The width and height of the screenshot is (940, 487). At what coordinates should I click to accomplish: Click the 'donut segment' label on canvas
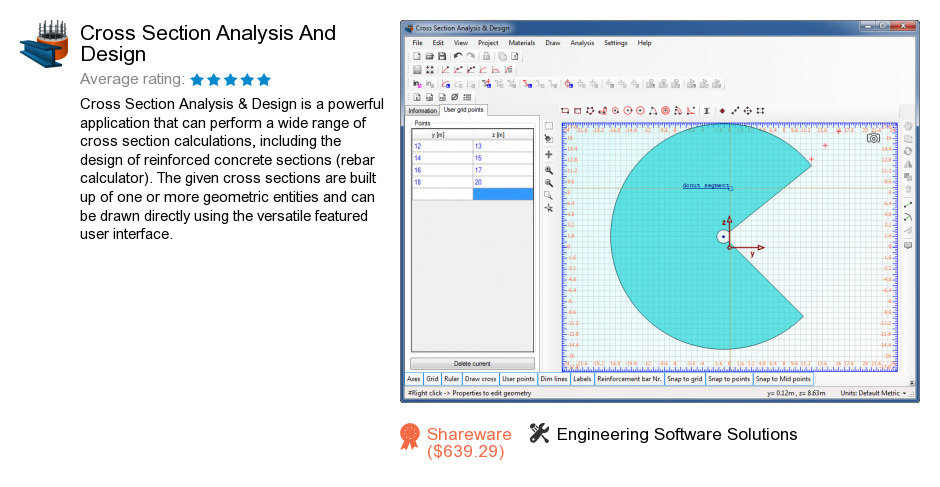pyautogui.click(x=706, y=186)
